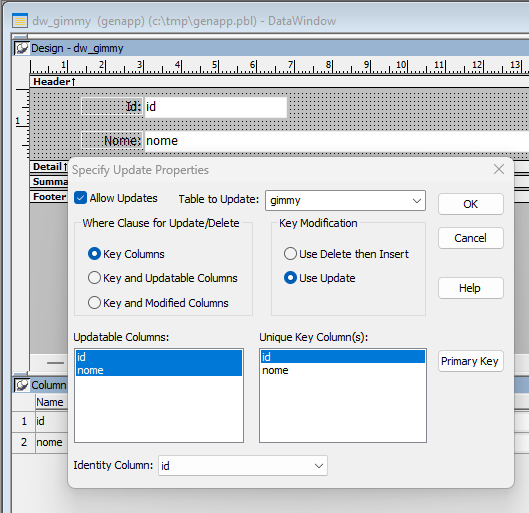Select id in Unique Key Columns list
The width and height of the screenshot is (529, 513).
tap(342, 357)
